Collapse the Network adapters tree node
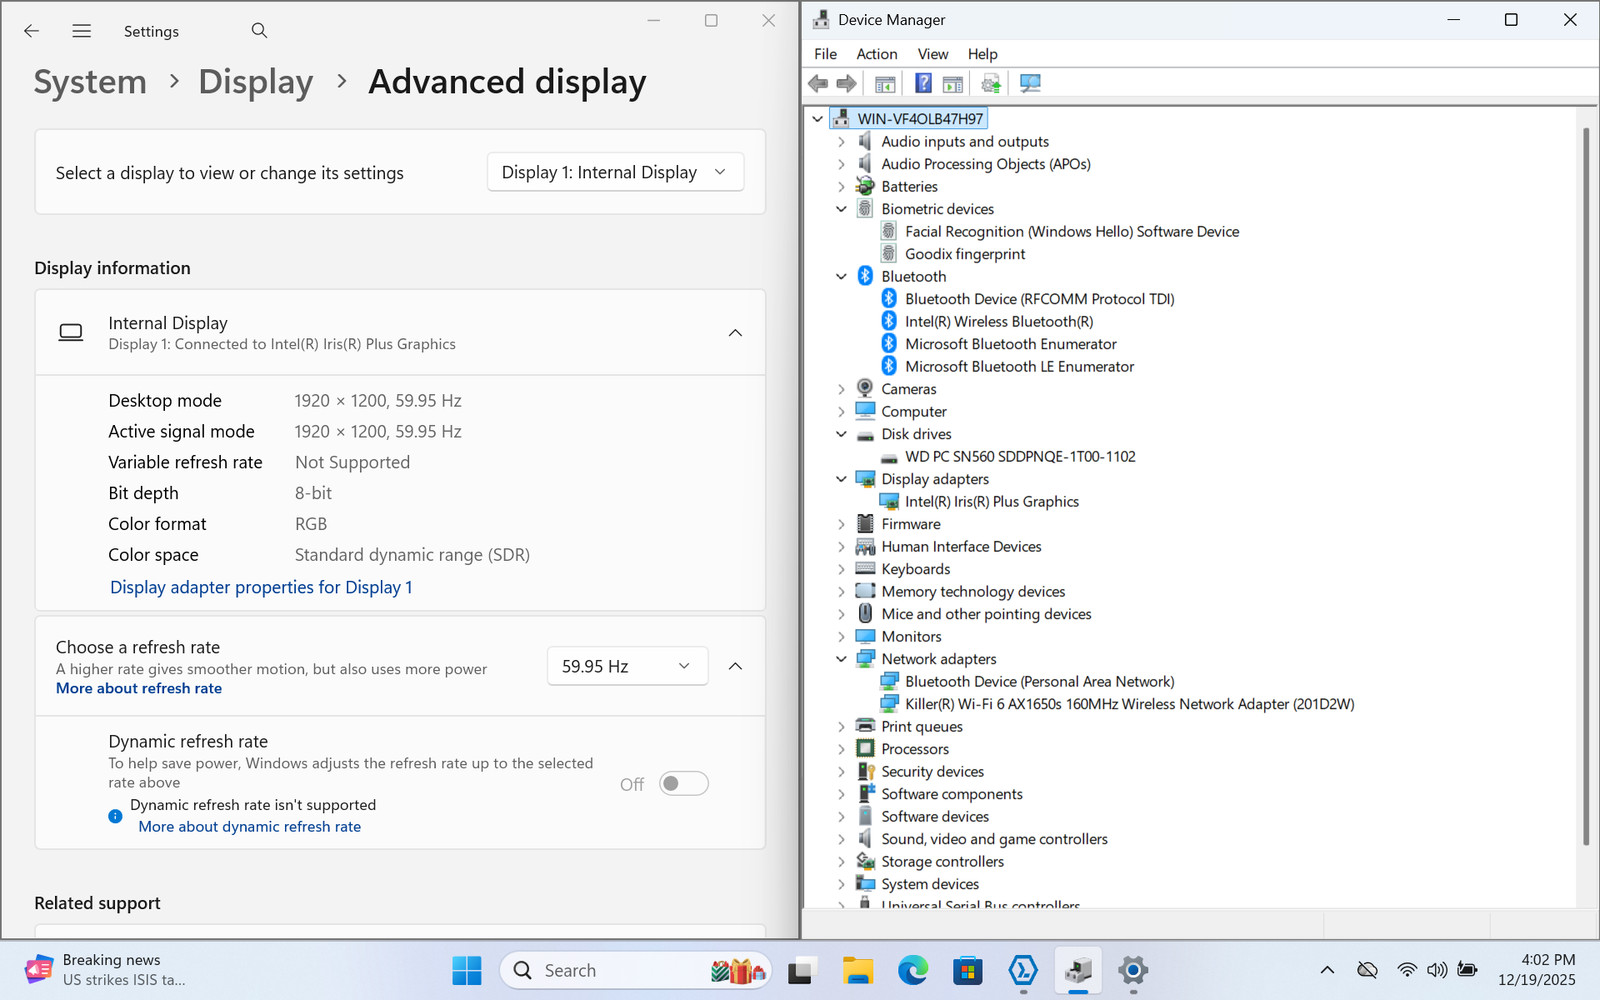Image resolution: width=1600 pixels, height=1000 pixels. point(841,659)
